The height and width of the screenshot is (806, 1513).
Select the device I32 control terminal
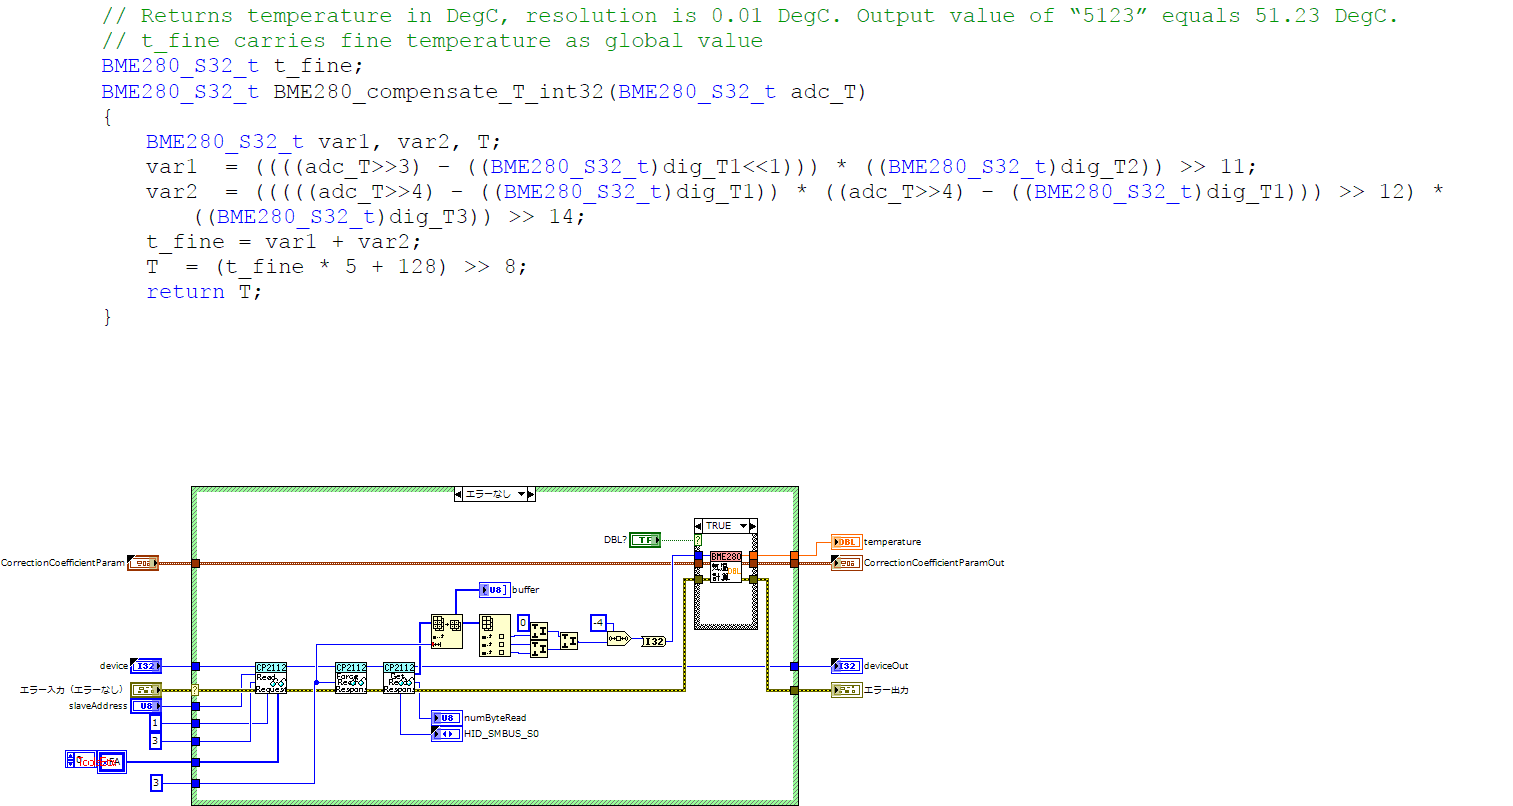(x=145, y=666)
